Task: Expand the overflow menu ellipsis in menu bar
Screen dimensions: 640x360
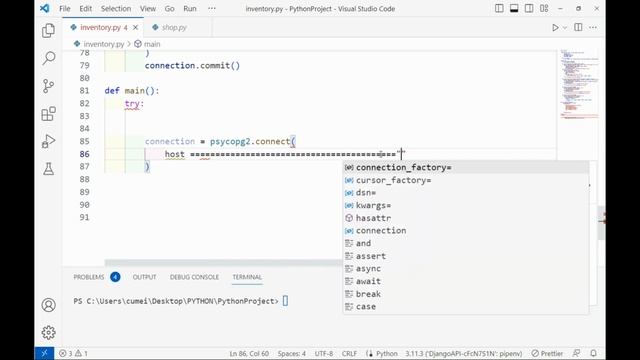Action: click(x=211, y=9)
